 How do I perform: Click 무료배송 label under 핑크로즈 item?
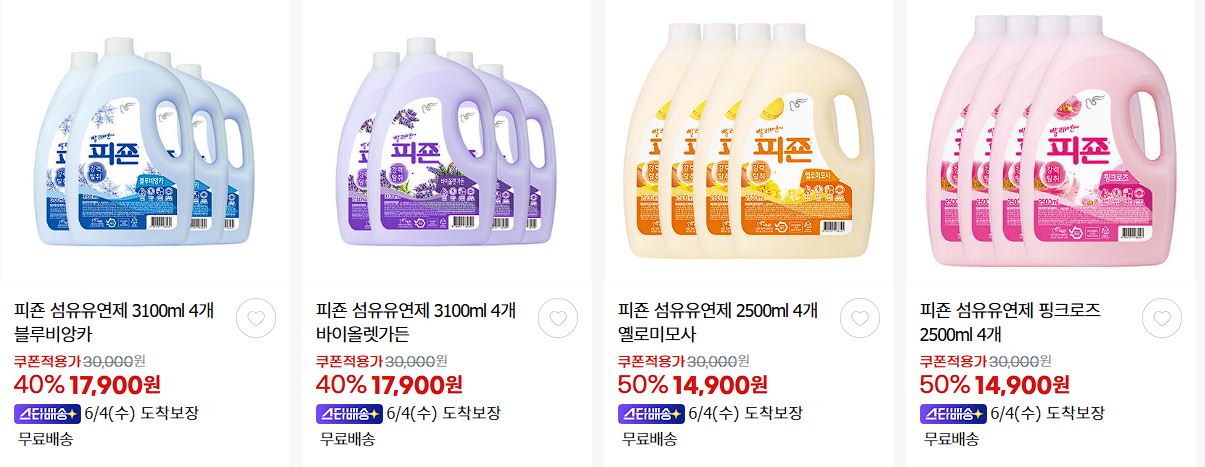coord(951,438)
